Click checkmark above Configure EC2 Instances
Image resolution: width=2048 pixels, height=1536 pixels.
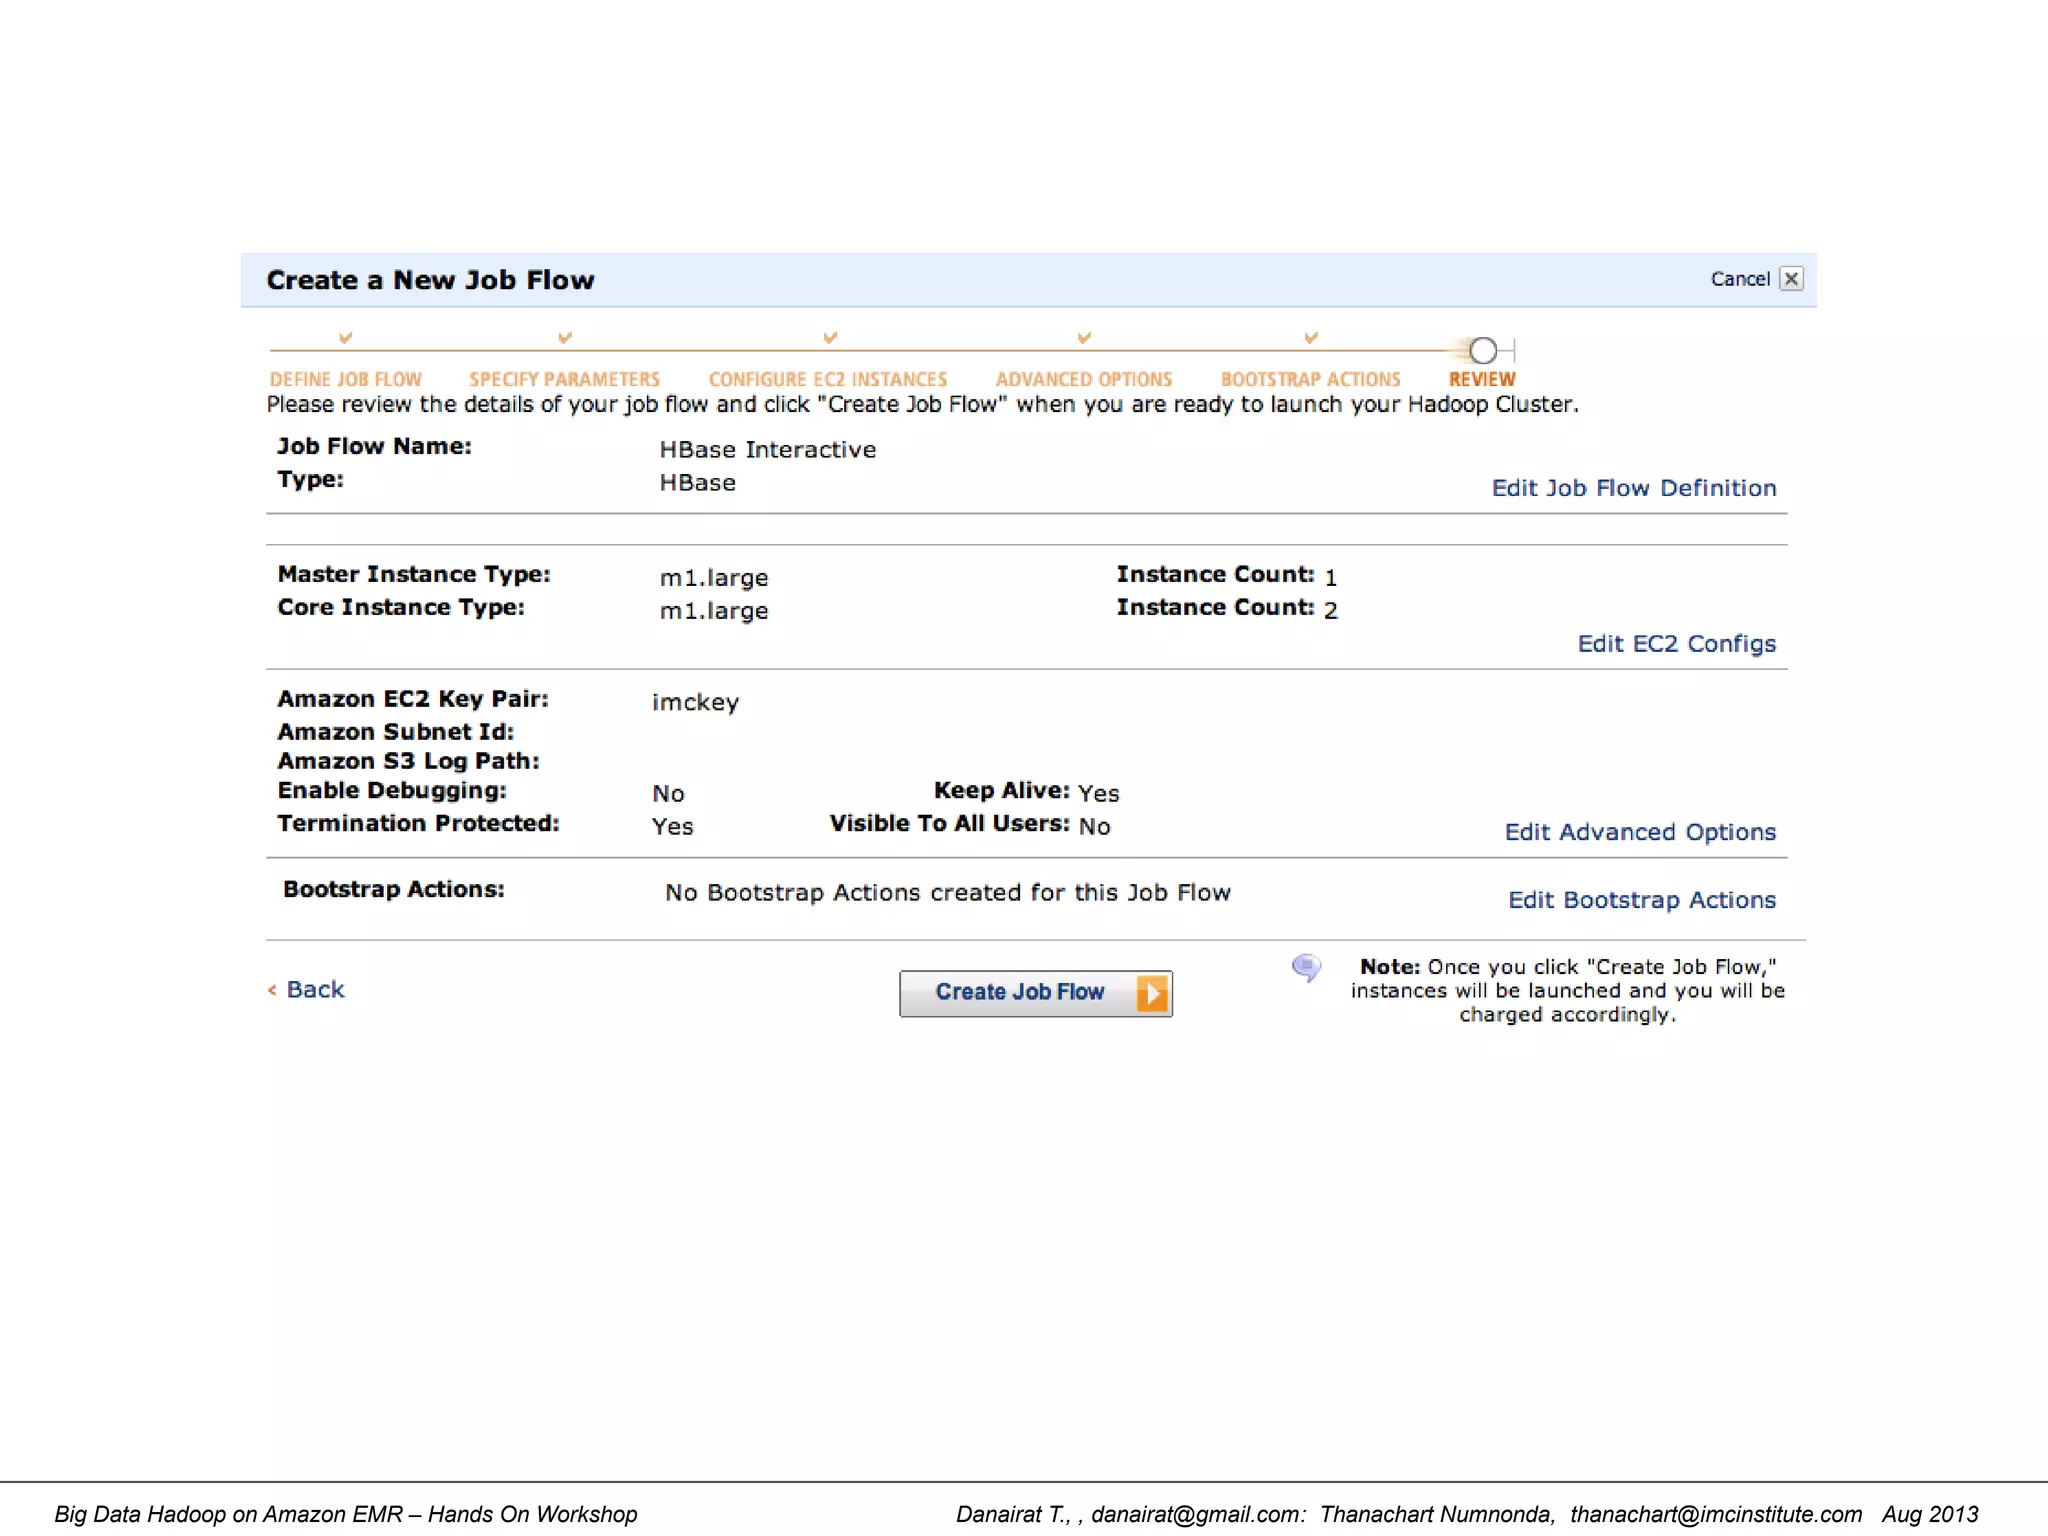click(x=830, y=338)
